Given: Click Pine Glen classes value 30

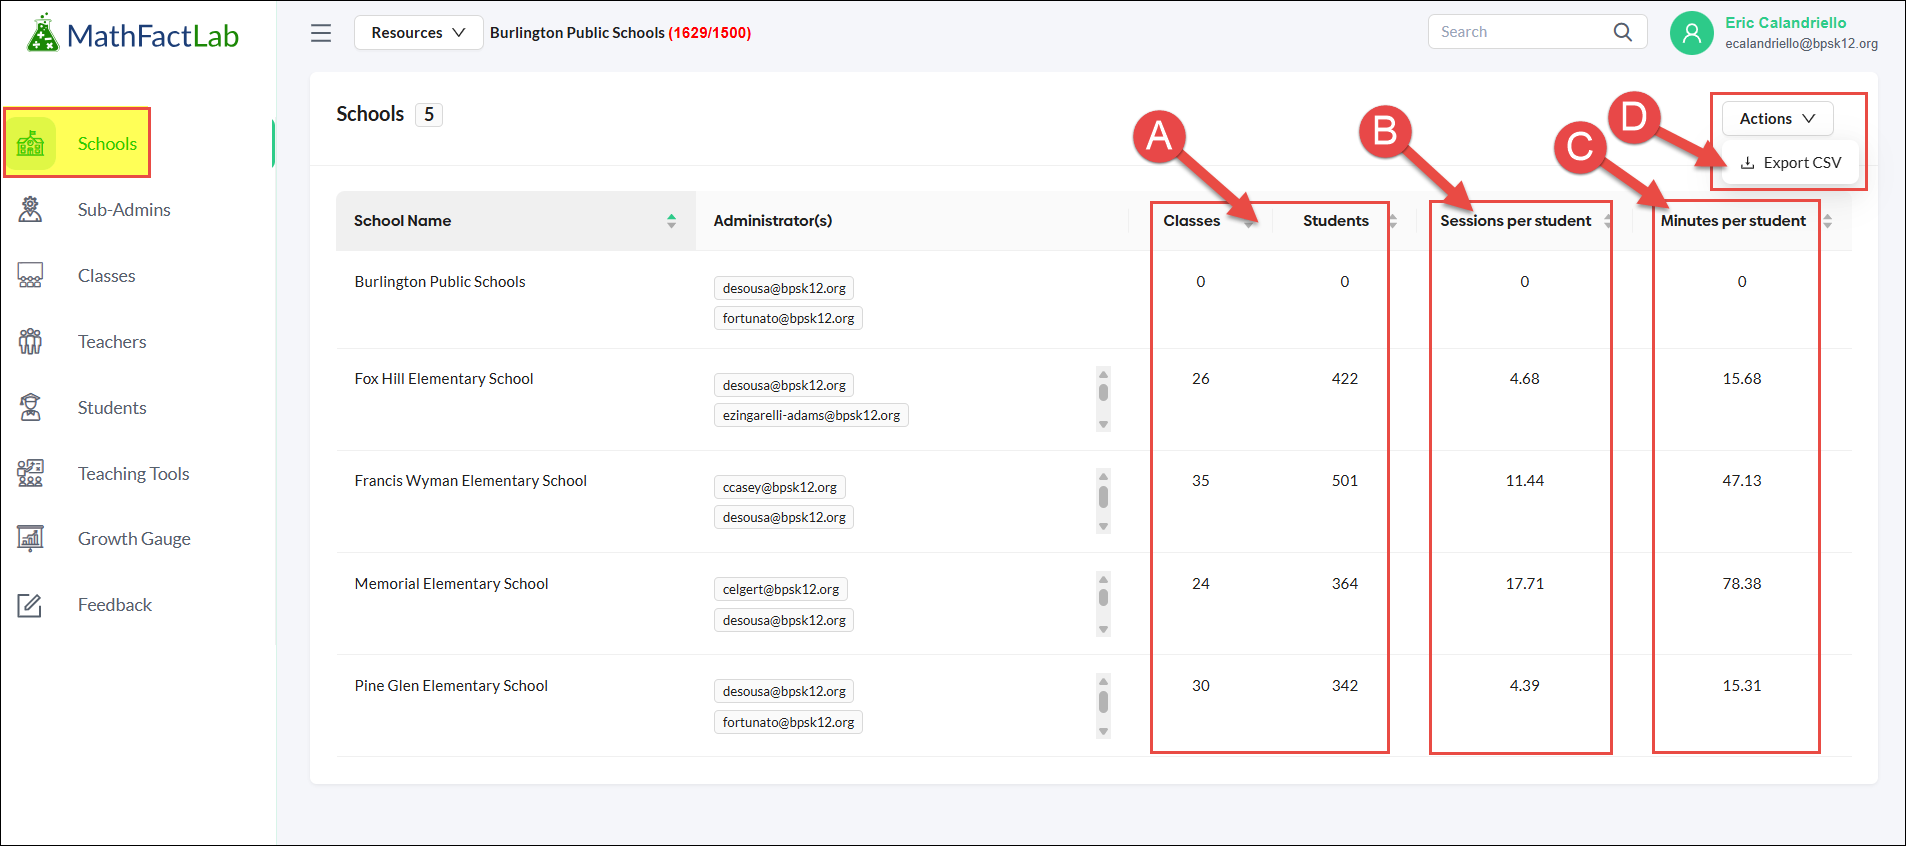Looking at the screenshot, I should 1201,686.
